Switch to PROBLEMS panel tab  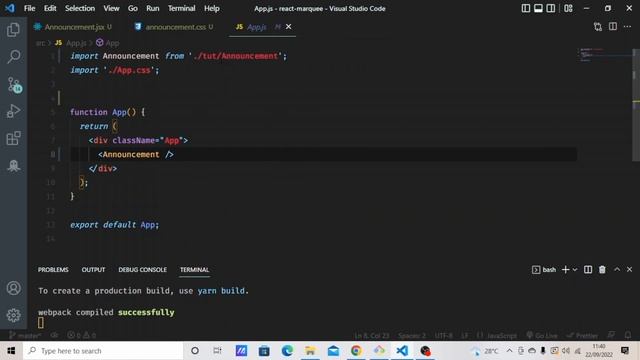53,270
